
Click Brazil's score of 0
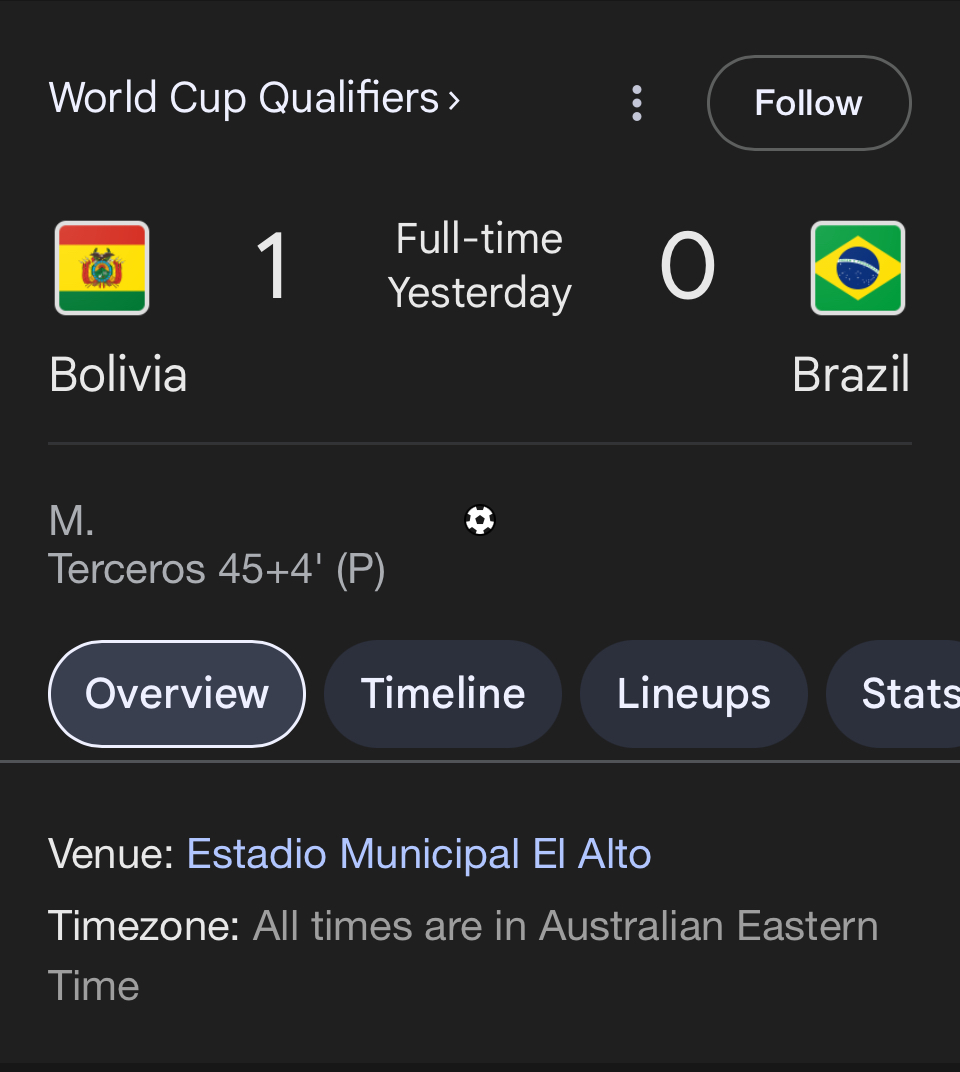click(x=687, y=266)
